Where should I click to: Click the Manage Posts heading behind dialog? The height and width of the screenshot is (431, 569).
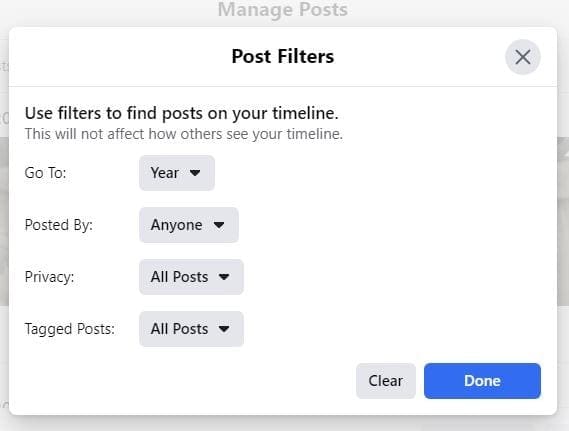[x=283, y=10]
